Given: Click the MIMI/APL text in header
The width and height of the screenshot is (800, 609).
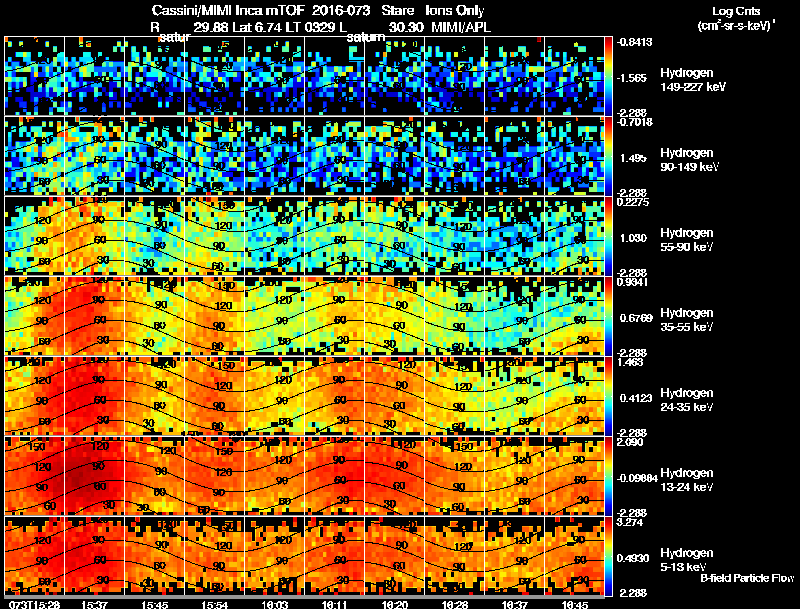Looking at the screenshot, I should coord(461,27).
